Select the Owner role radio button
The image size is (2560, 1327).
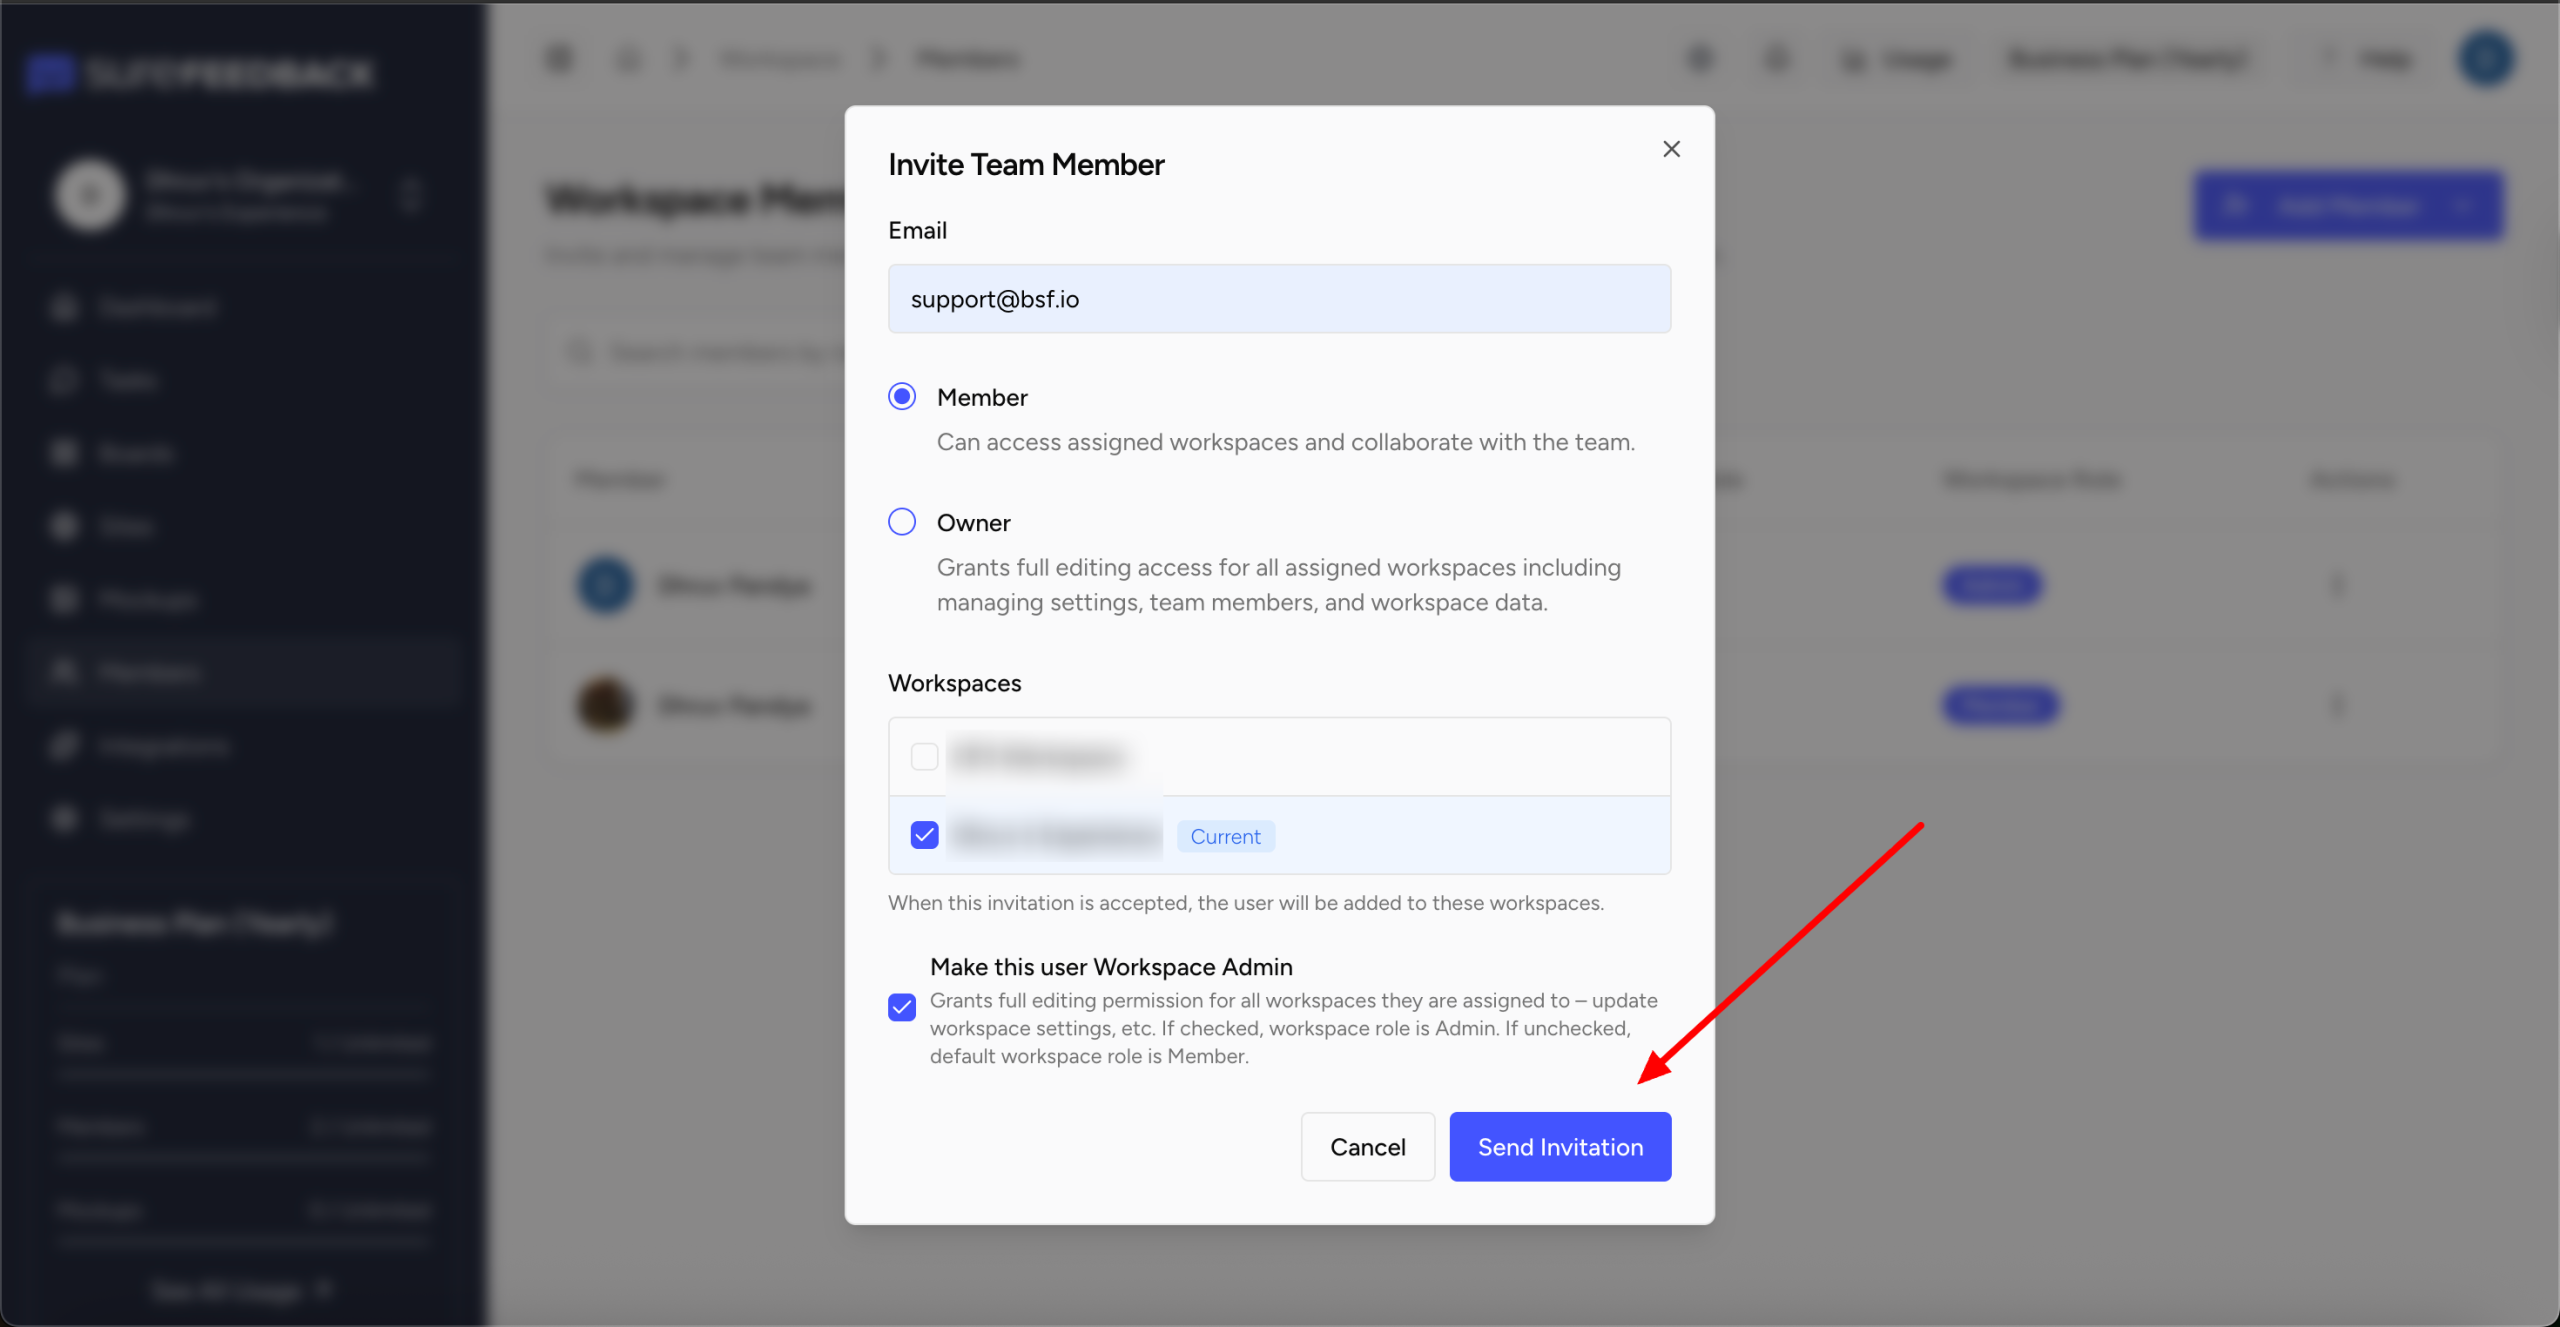(902, 522)
